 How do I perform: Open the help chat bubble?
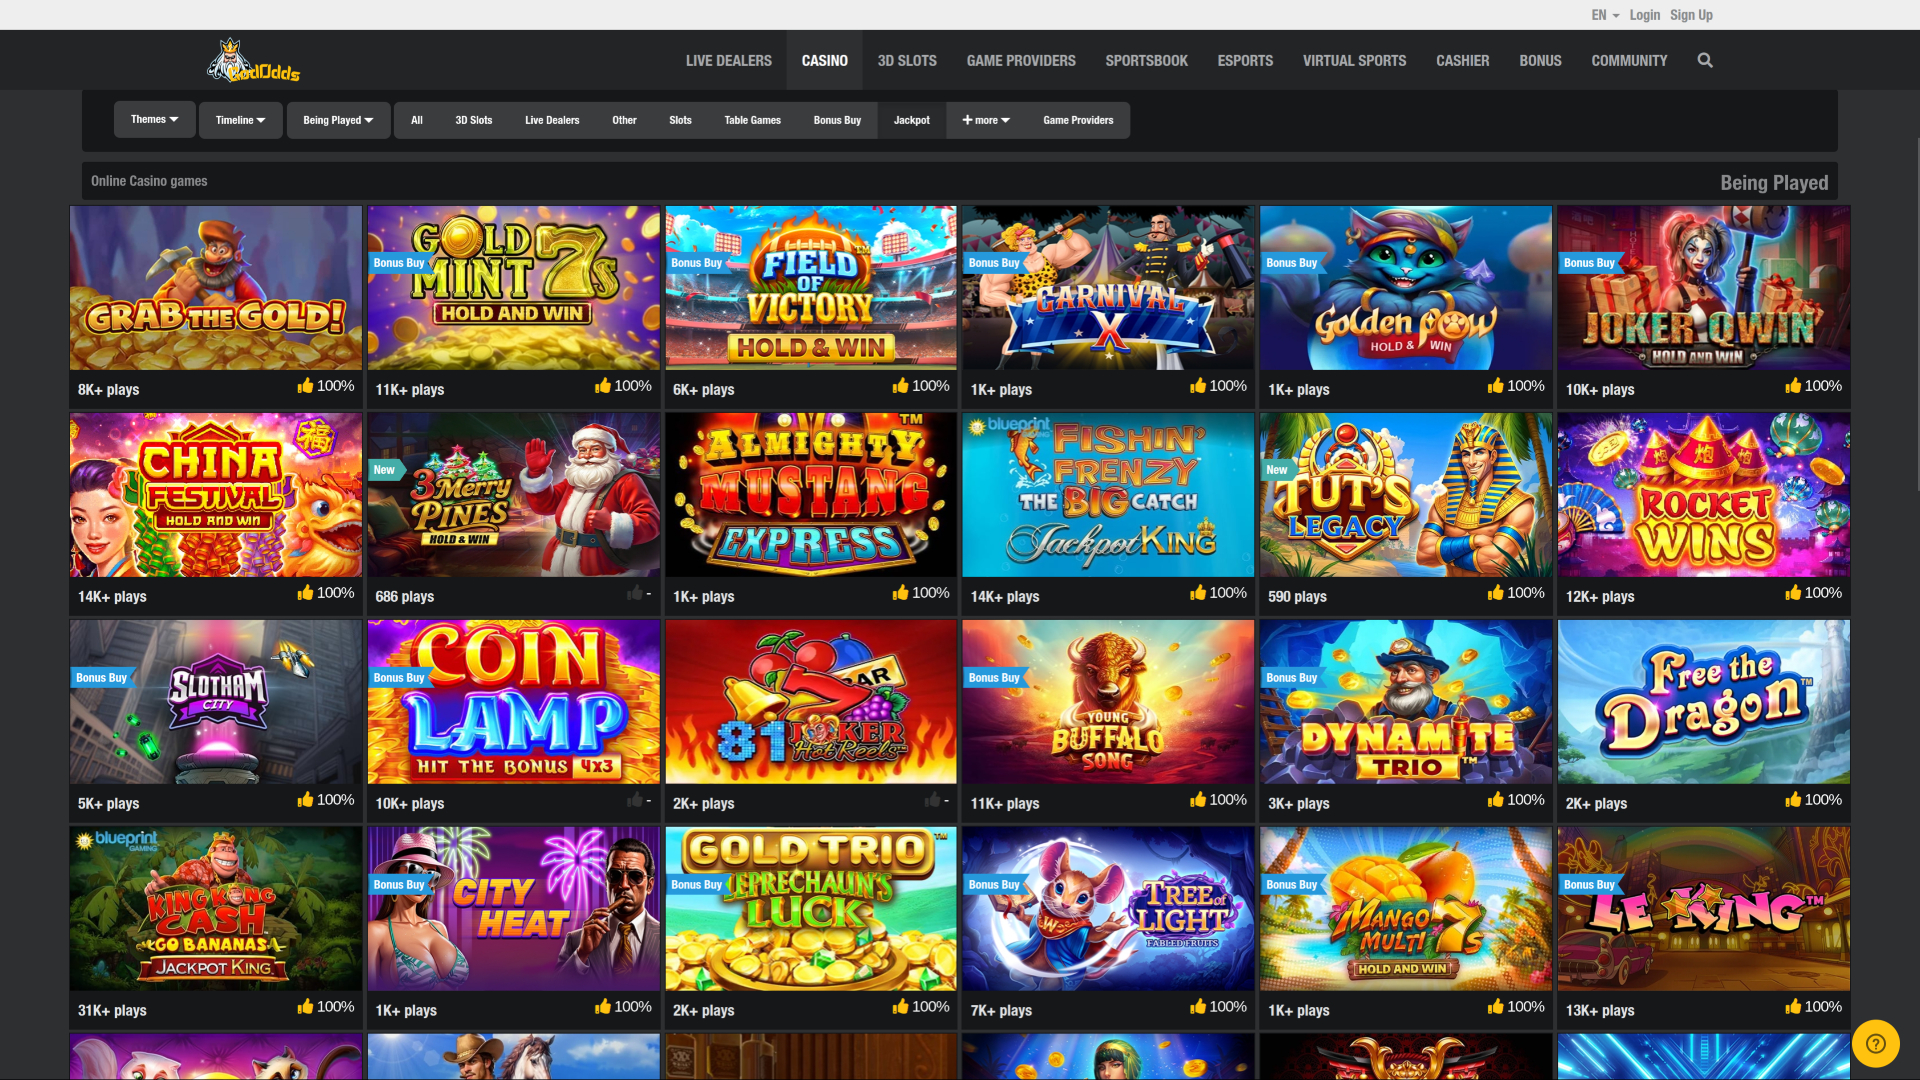pos(1876,1043)
